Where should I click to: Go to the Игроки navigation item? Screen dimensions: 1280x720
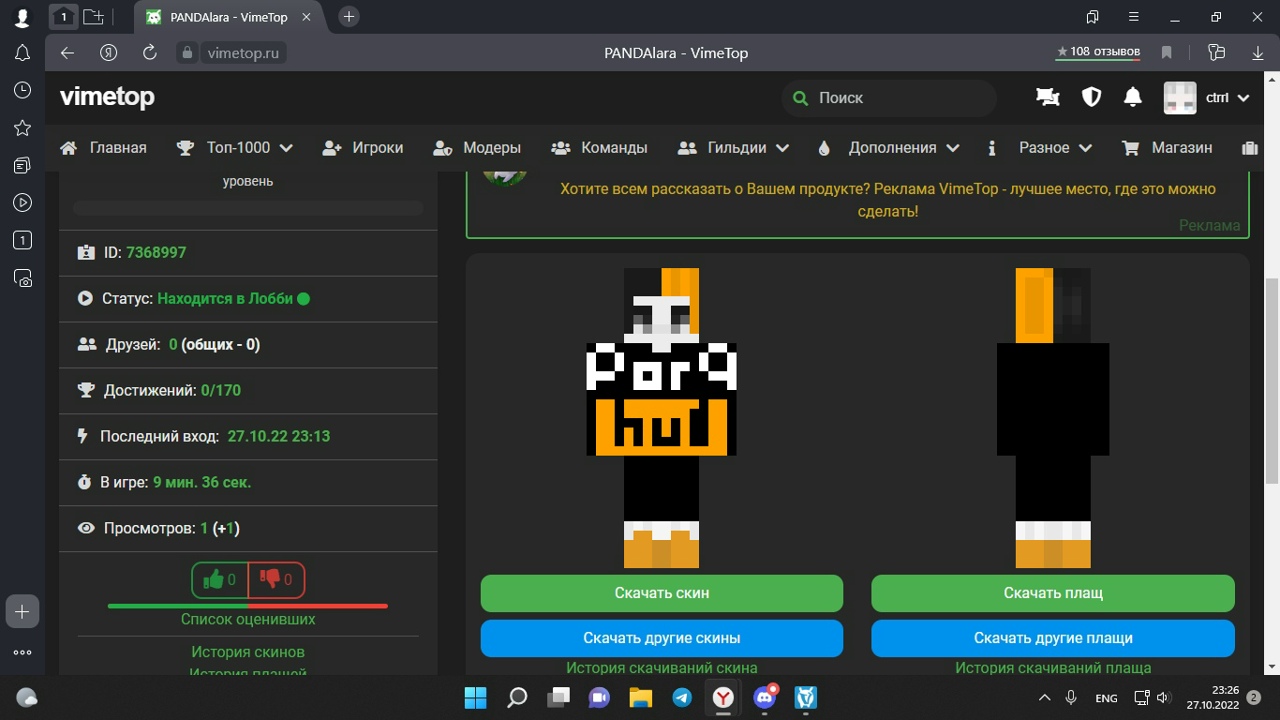pos(363,148)
